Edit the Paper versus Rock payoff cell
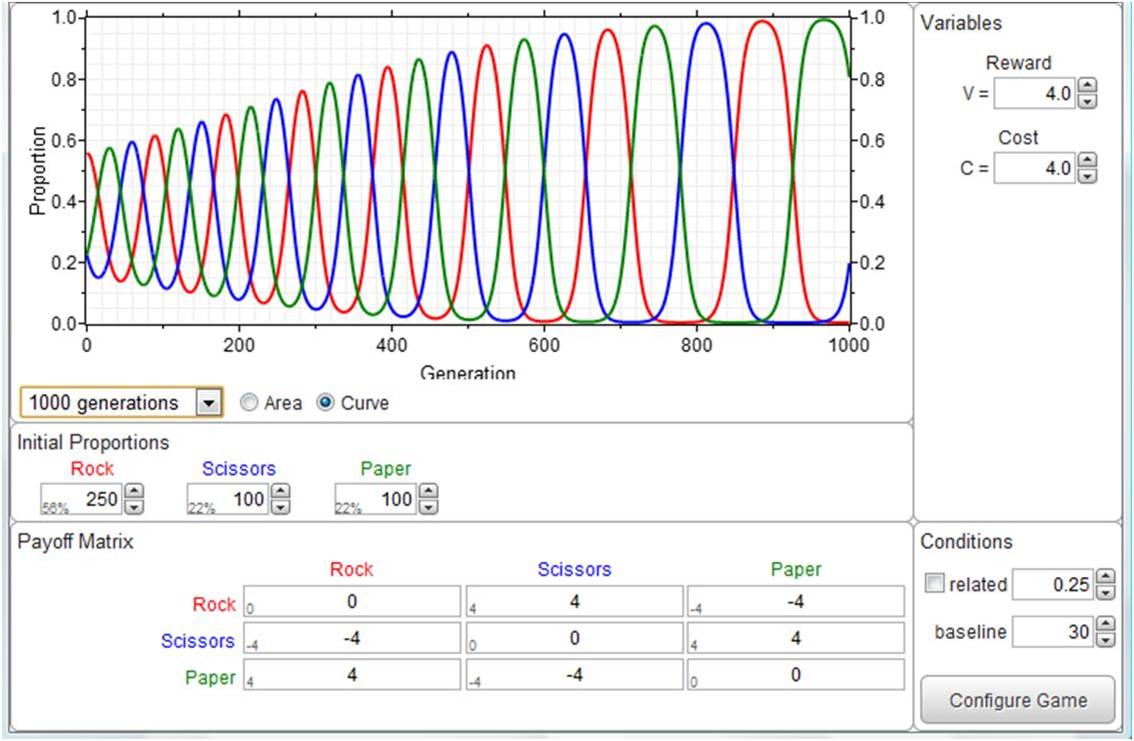 [x=351, y=674]
